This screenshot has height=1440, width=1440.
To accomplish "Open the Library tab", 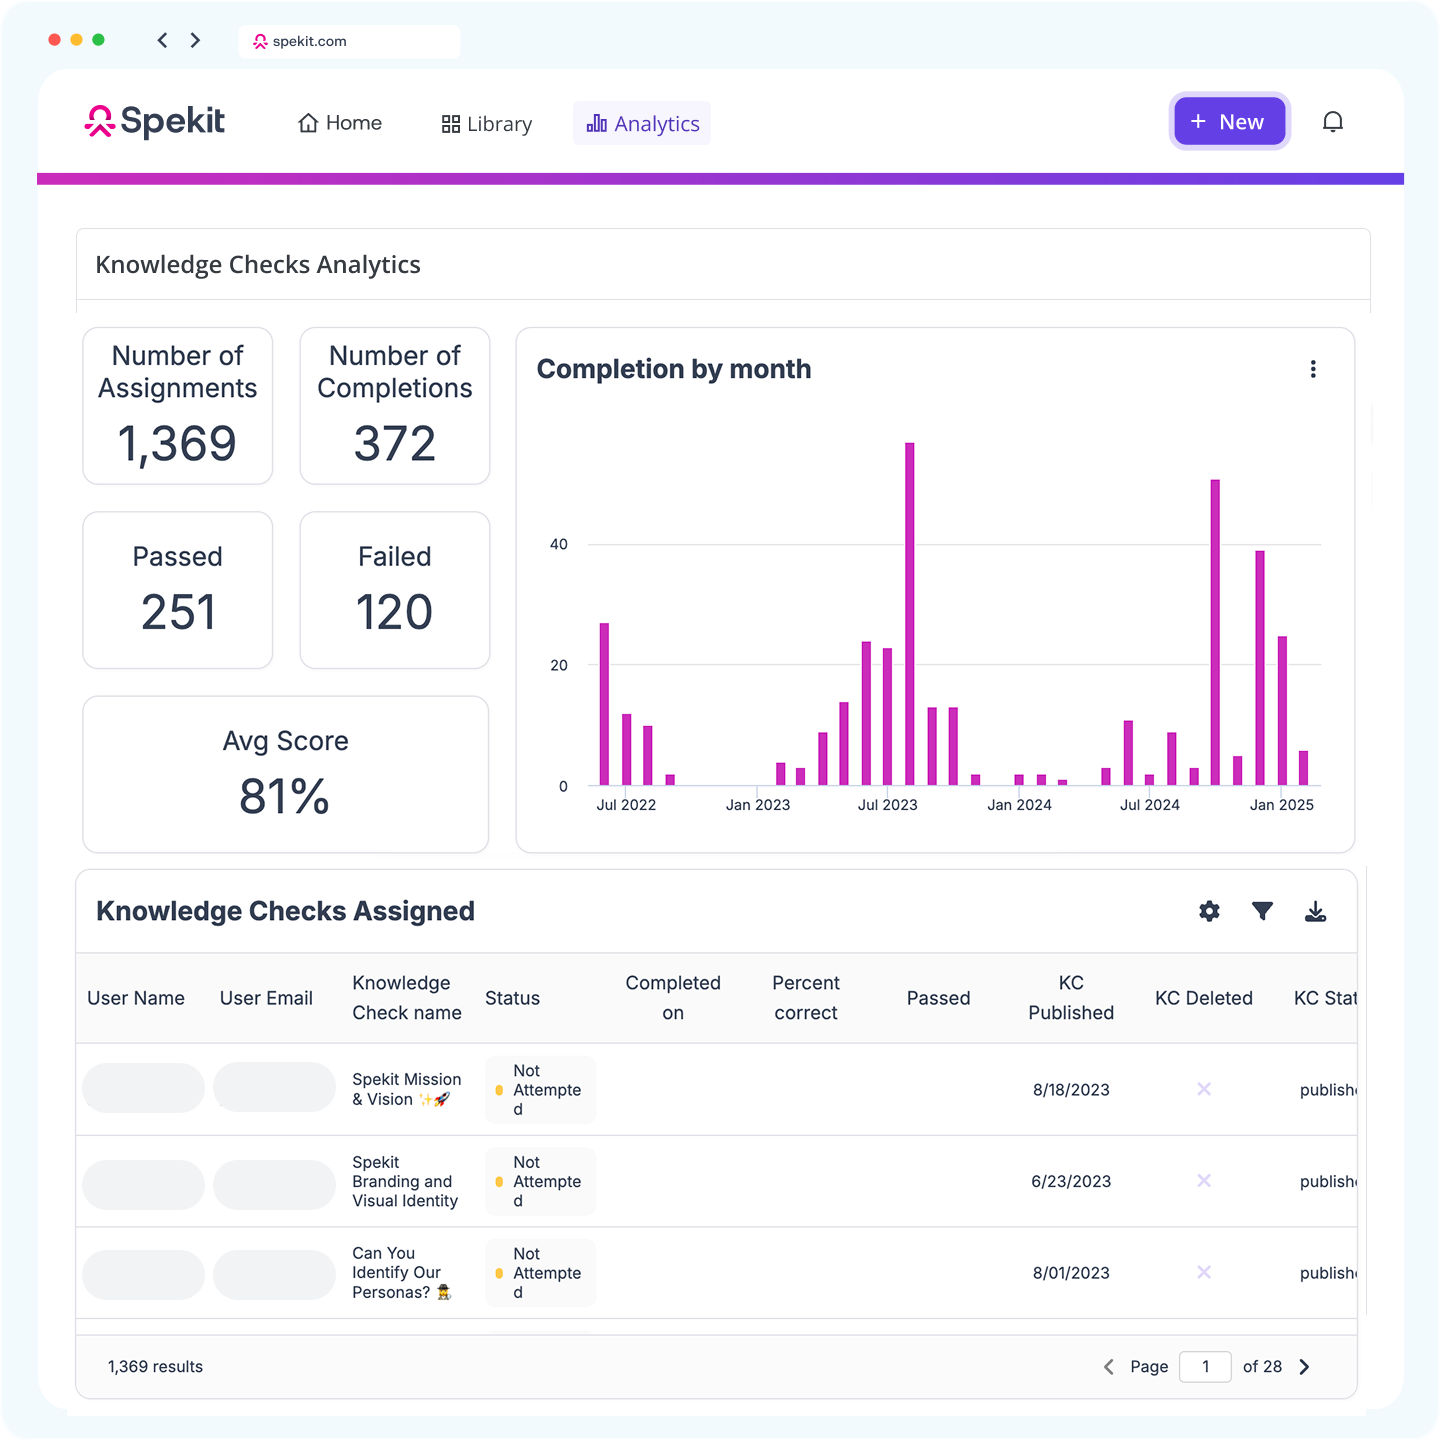I will [487, 124].
